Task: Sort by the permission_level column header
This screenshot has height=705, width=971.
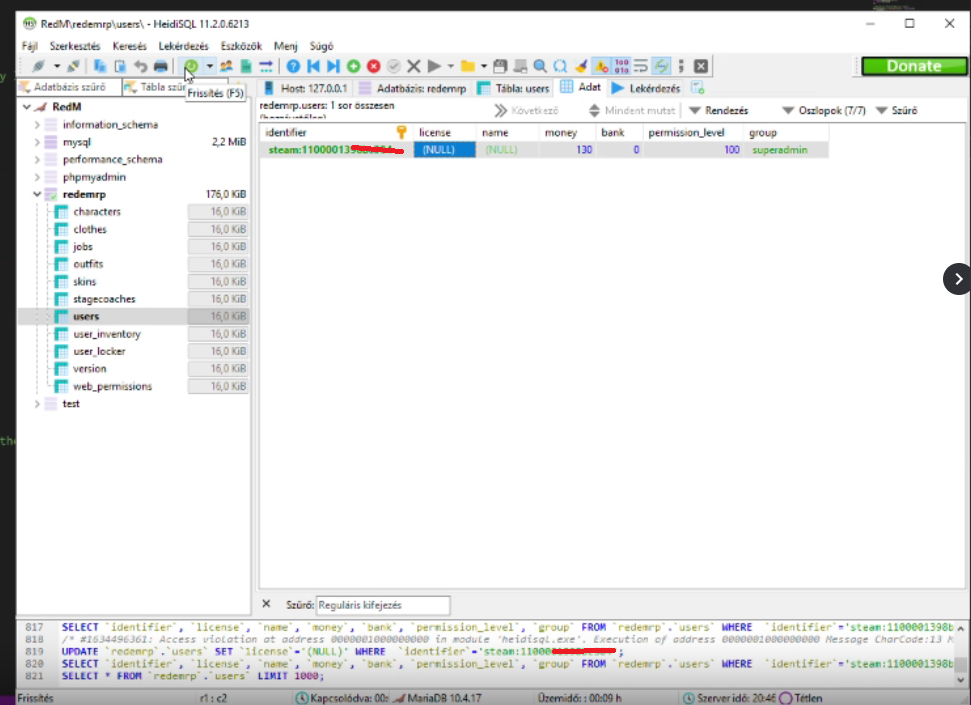Action: [x=693, y=133]
